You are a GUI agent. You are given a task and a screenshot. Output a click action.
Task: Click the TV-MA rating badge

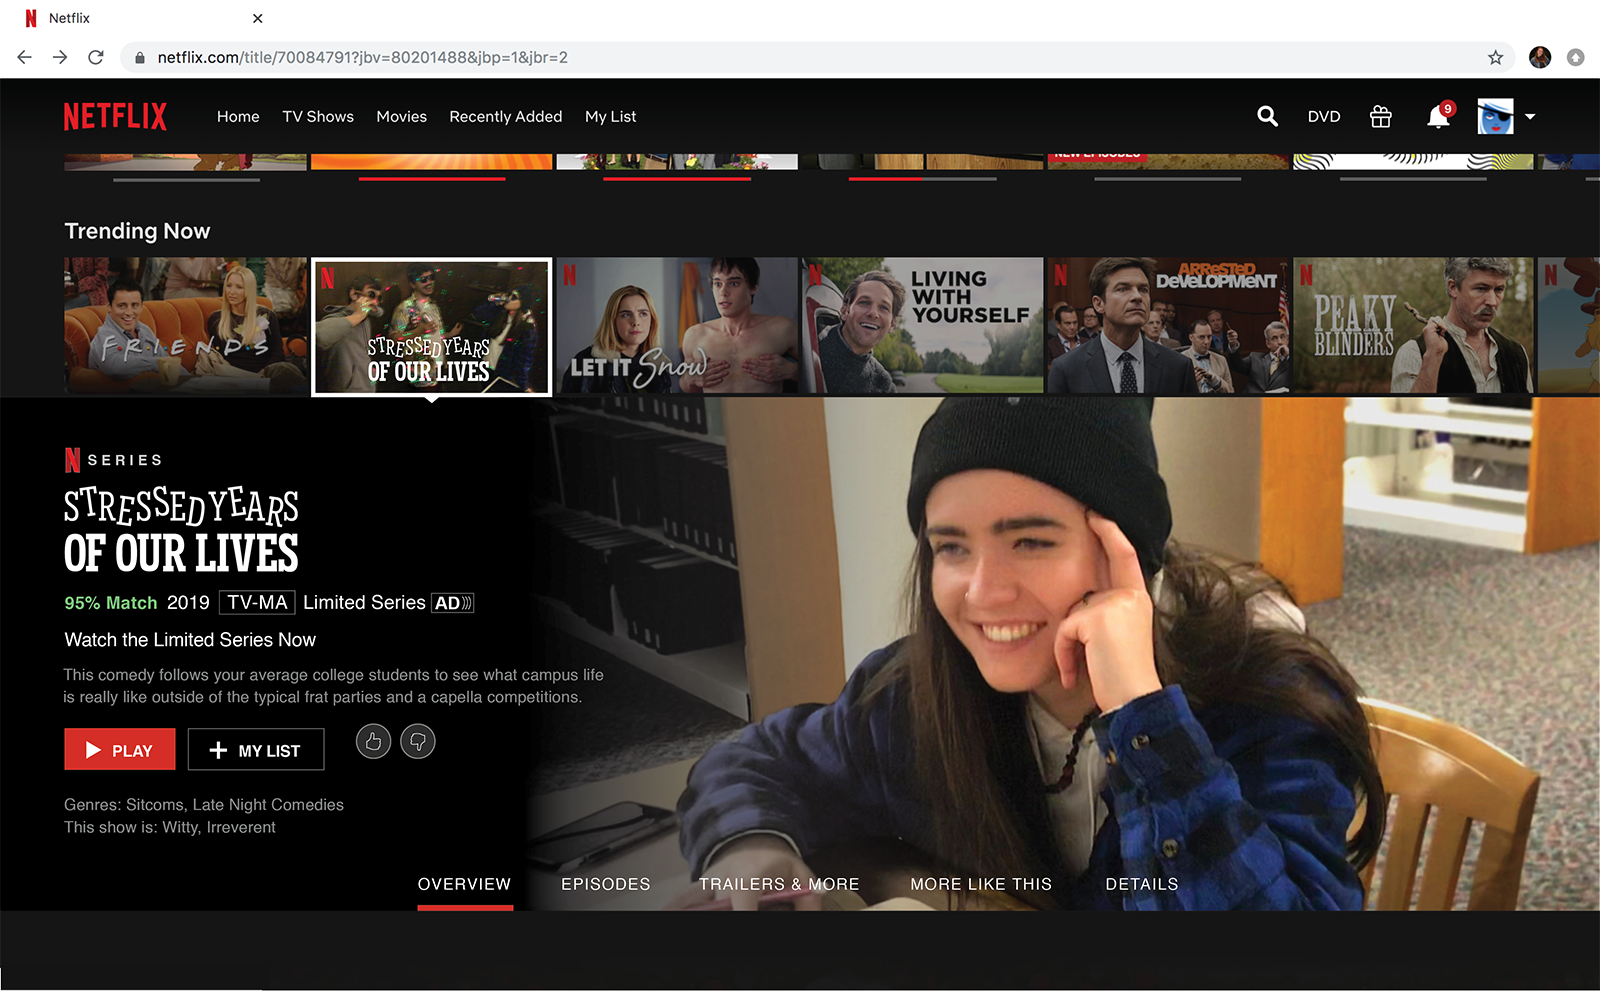coord(257,602)
